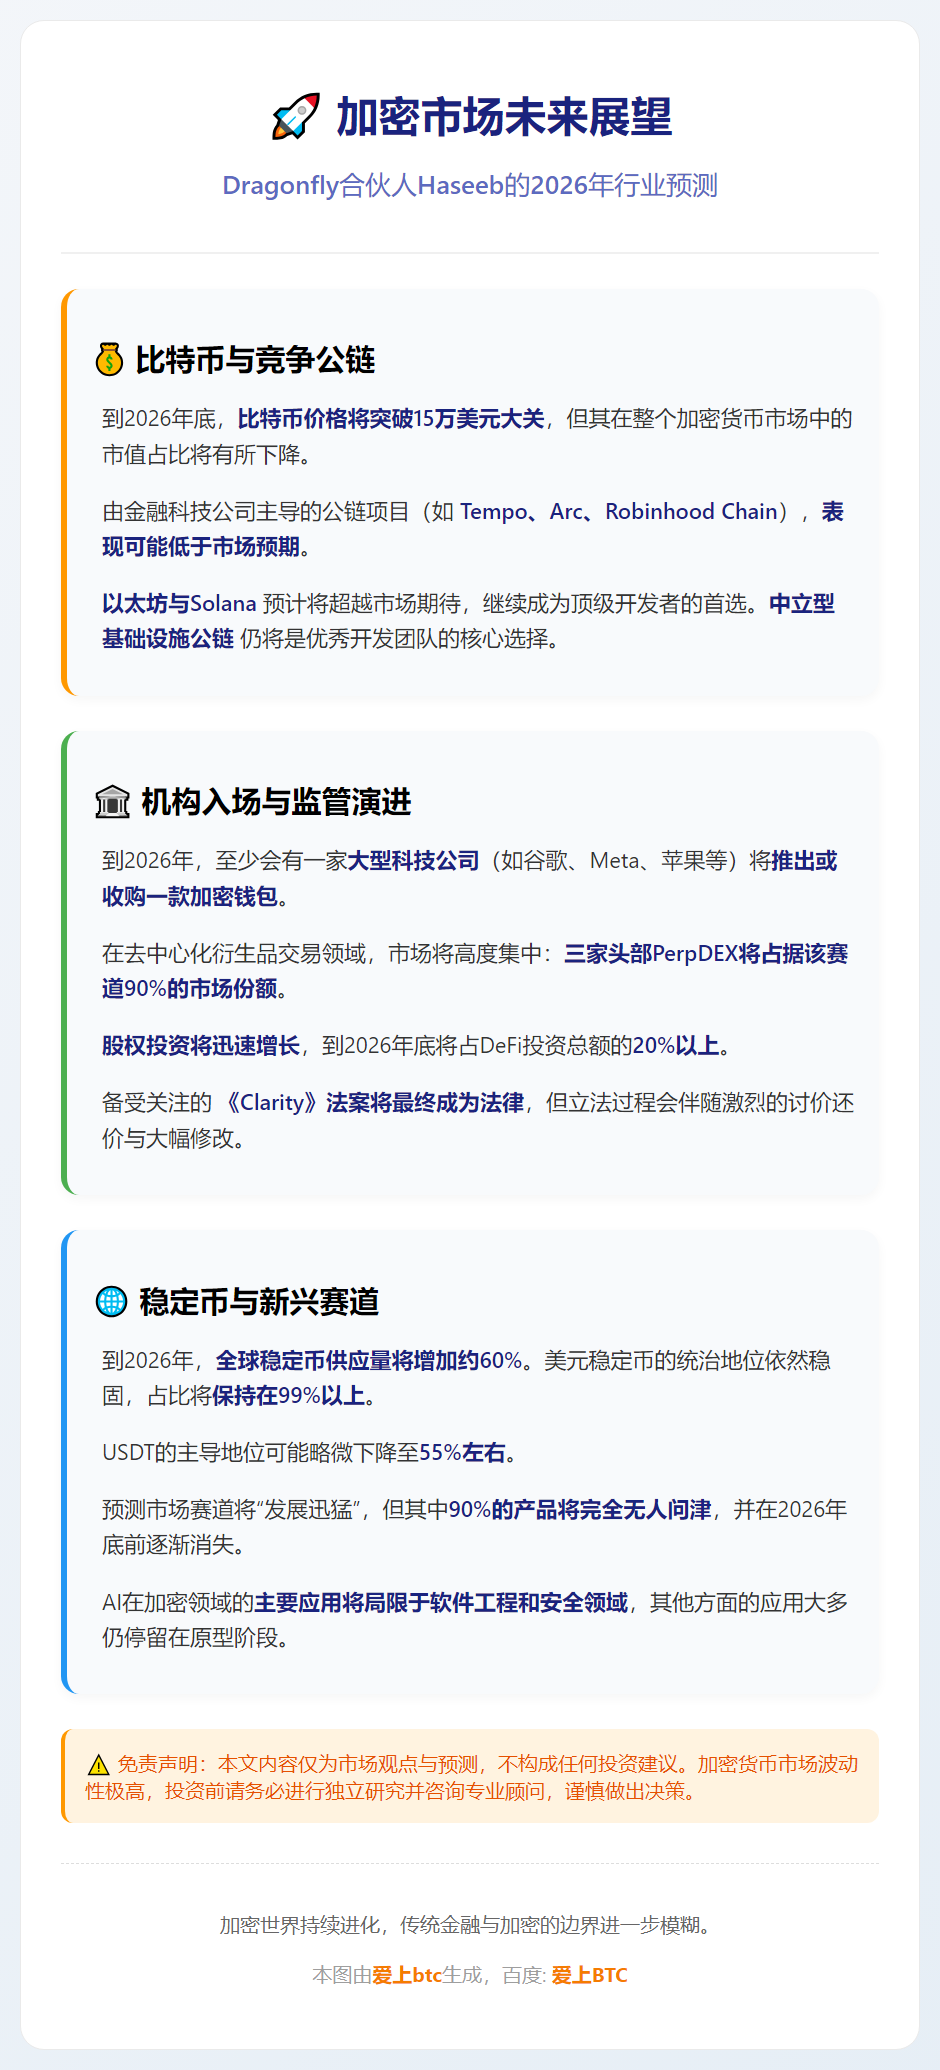Click the bold text 三家头部PerpDEX将占据该赛道90%的市场份额
This screenshot has width=940, height=2070.
[475, 971]
